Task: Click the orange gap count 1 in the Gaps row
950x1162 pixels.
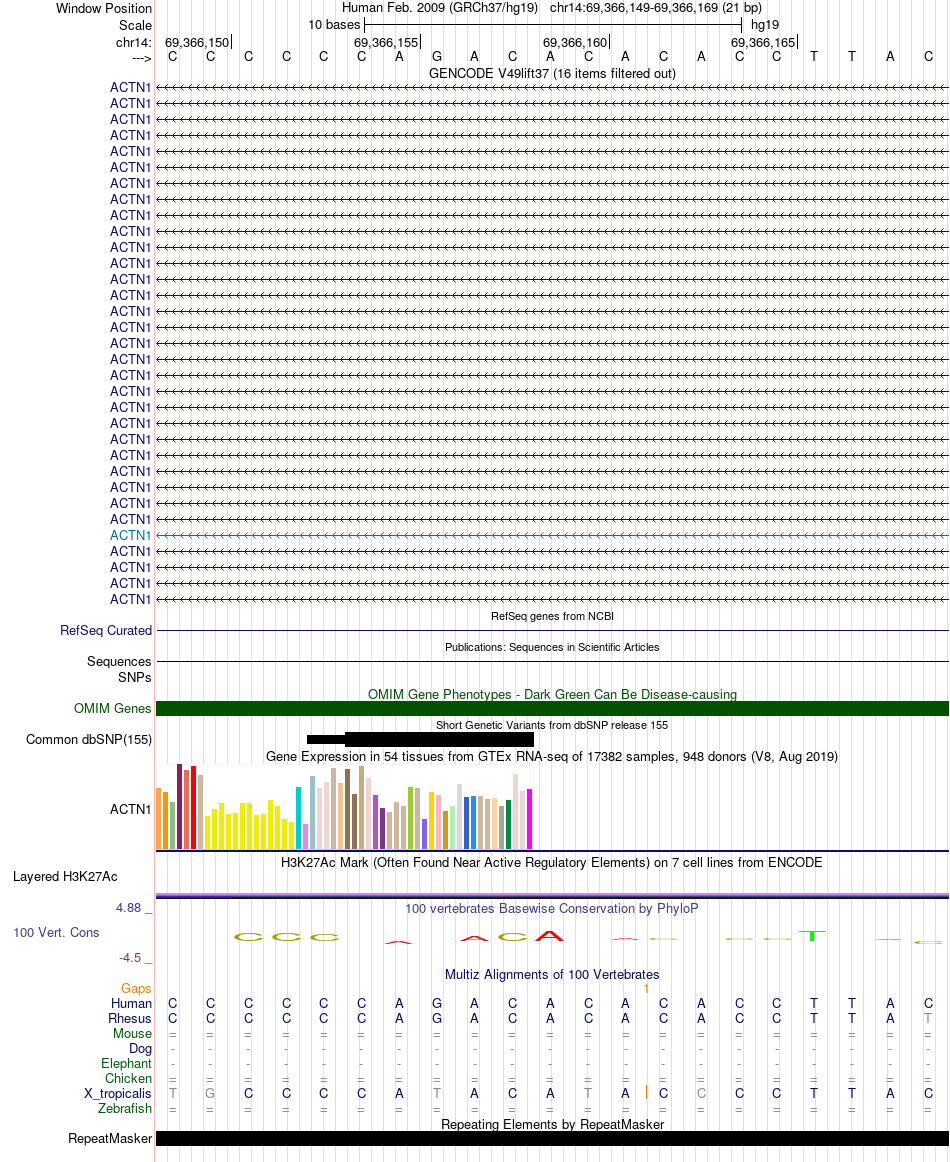Action: pos(646,989)
